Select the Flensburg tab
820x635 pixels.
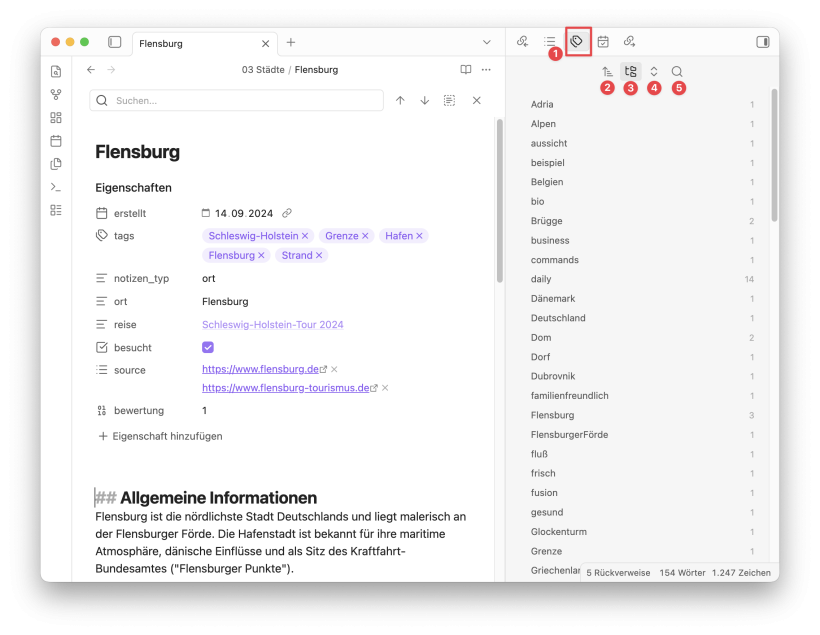195,43
